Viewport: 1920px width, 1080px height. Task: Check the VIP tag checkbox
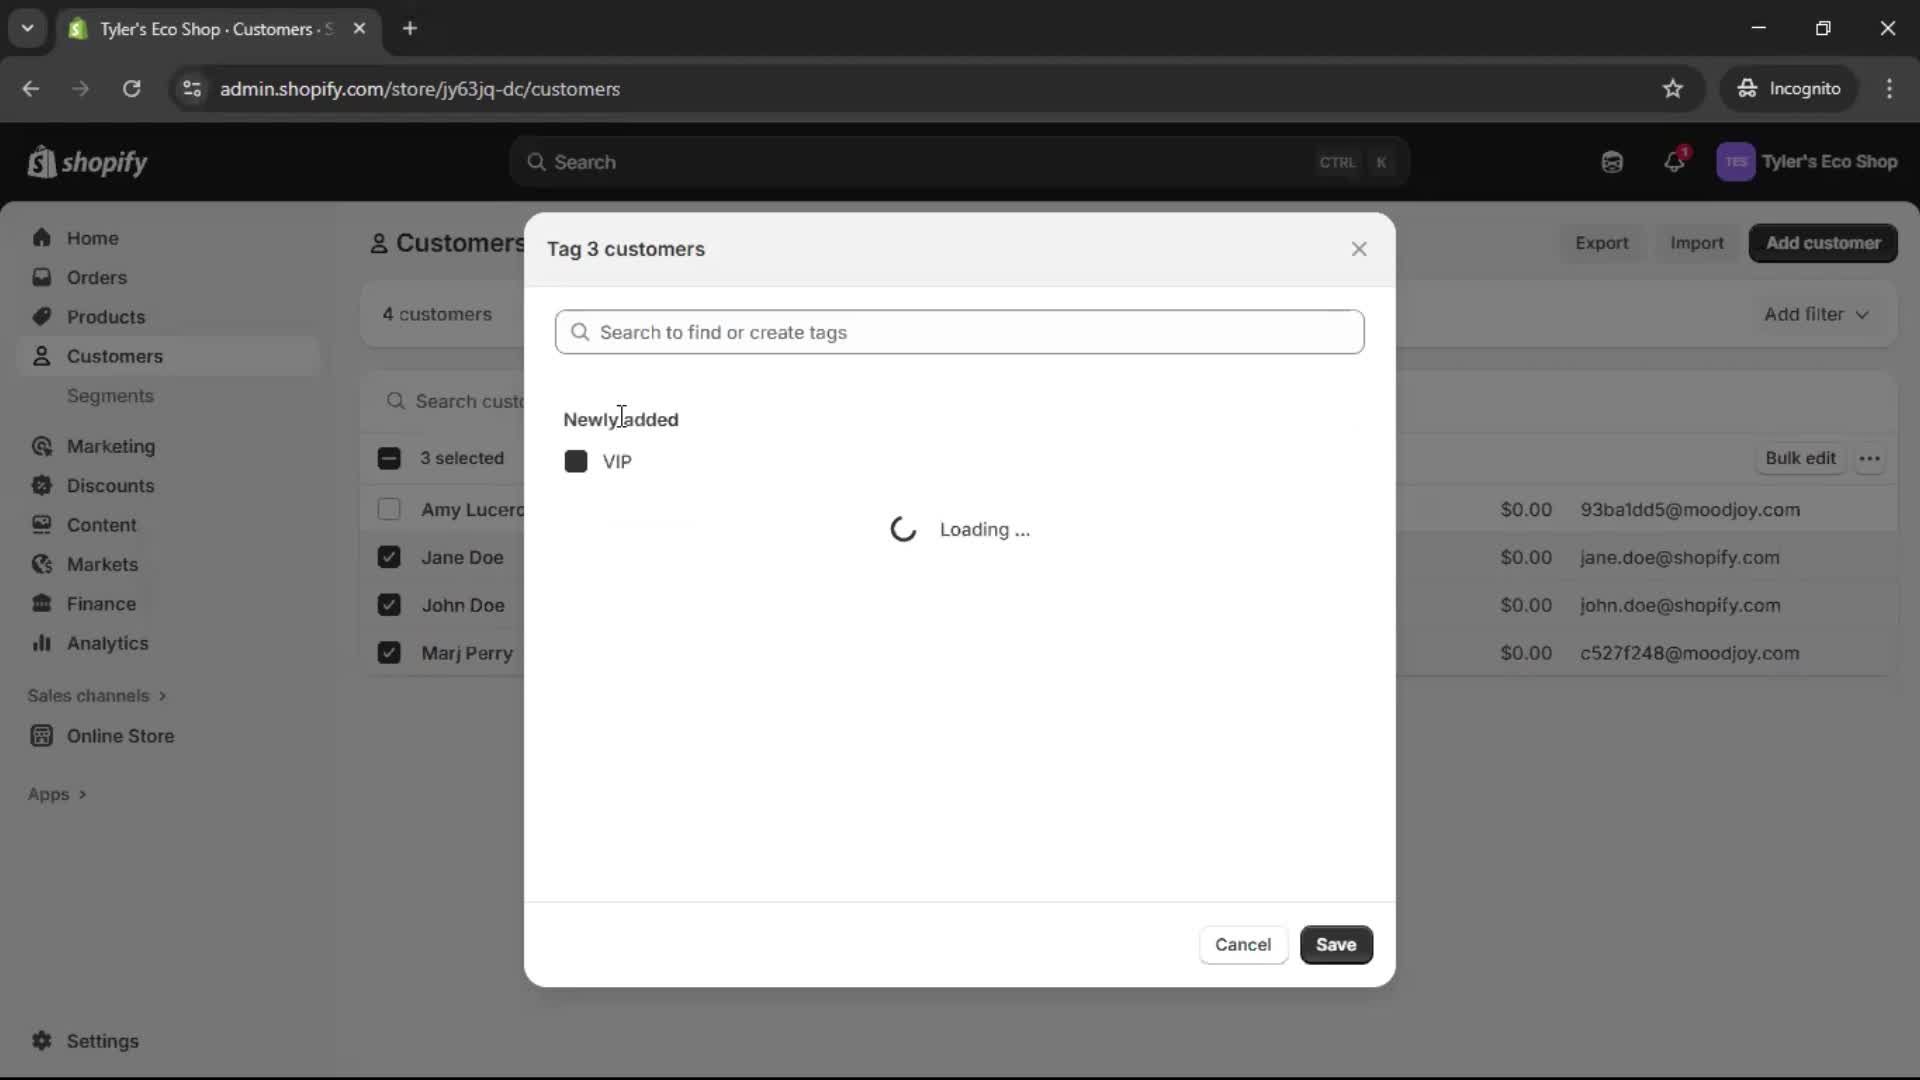(x=575, y=461)
